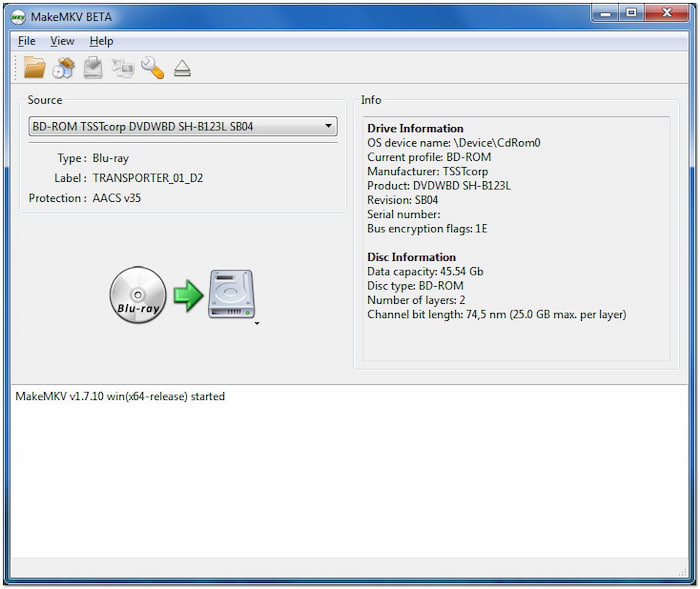
Task: Click the MakeMKV title bar app icon
Action: coord(17,15)
